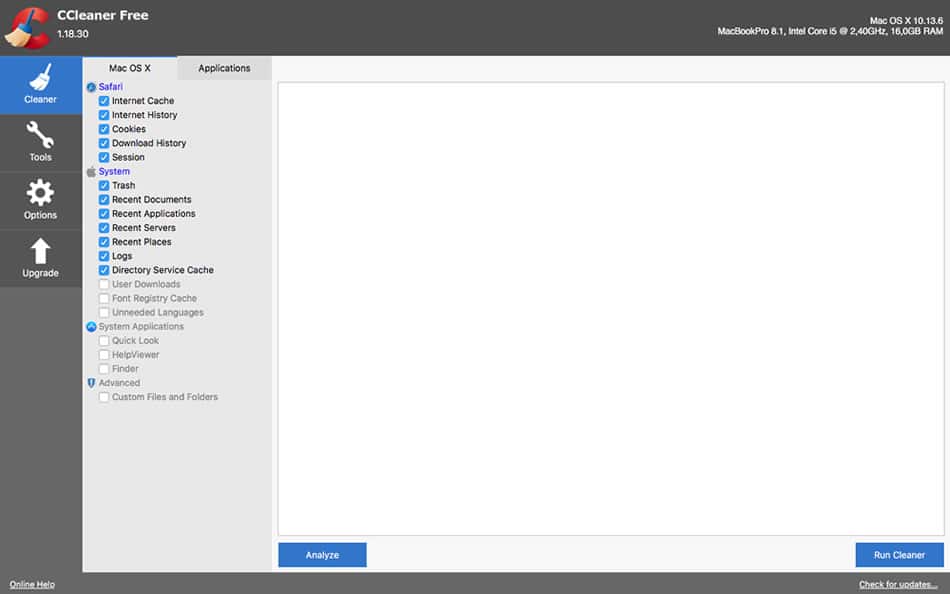Viewport: 950px width, 594px height.
Task: Uncheck Recent Places checkbox
Action: [104, 242]
